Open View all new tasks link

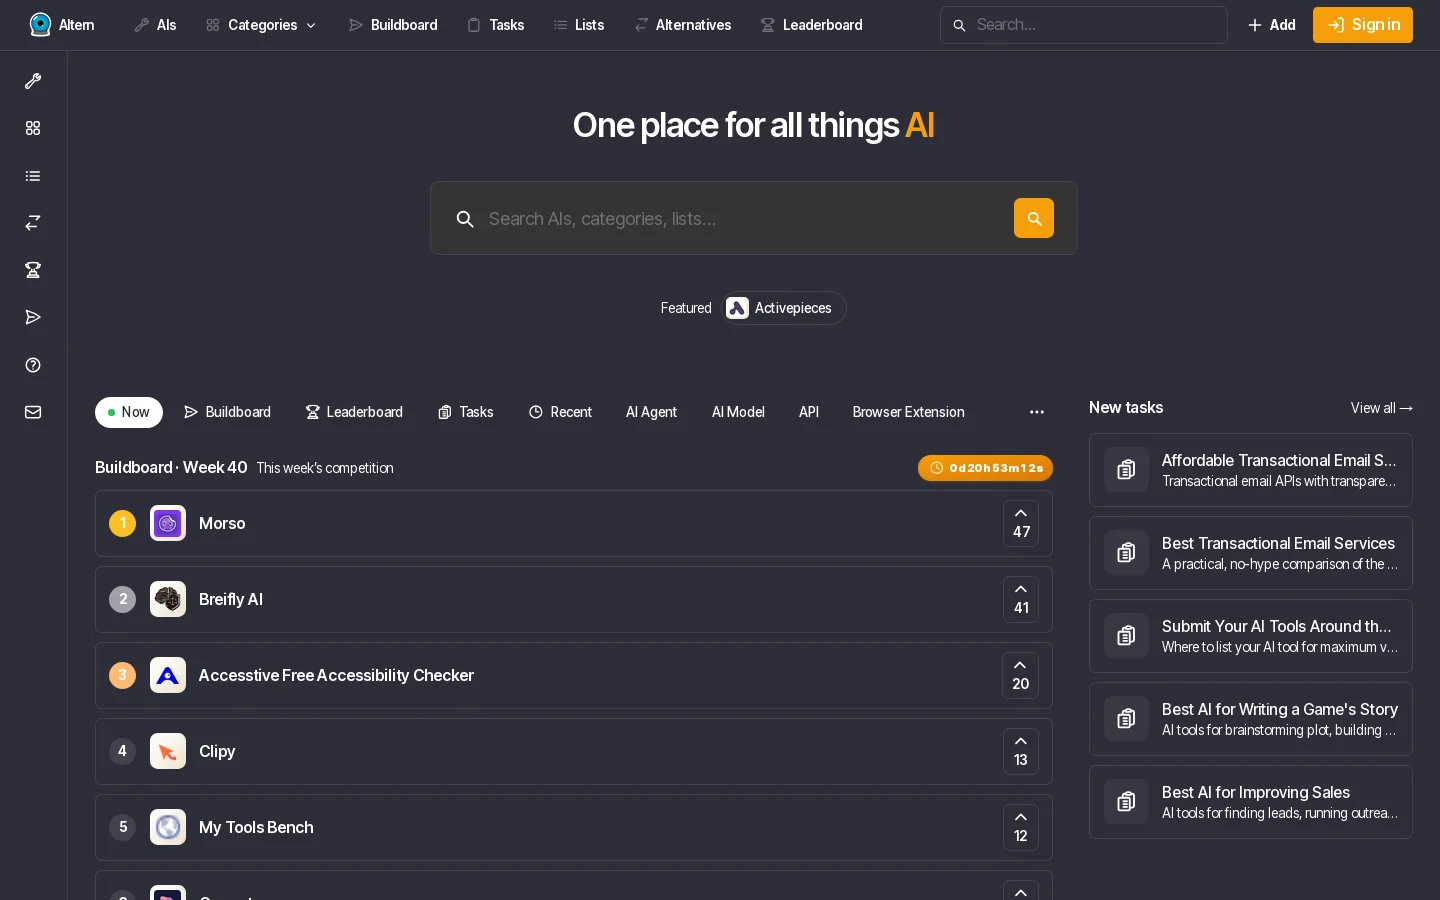point(1381,408)
